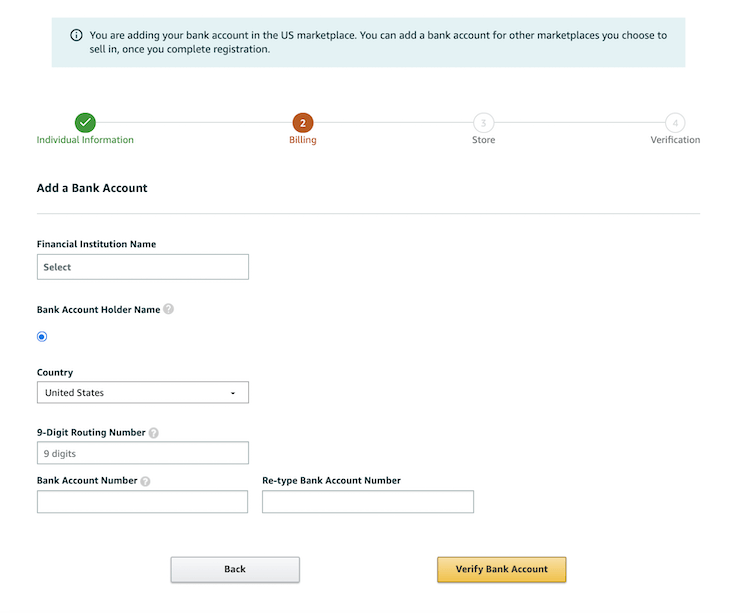Click the Verify Bank Account button

pyautogui.click(x=501, y=569)
